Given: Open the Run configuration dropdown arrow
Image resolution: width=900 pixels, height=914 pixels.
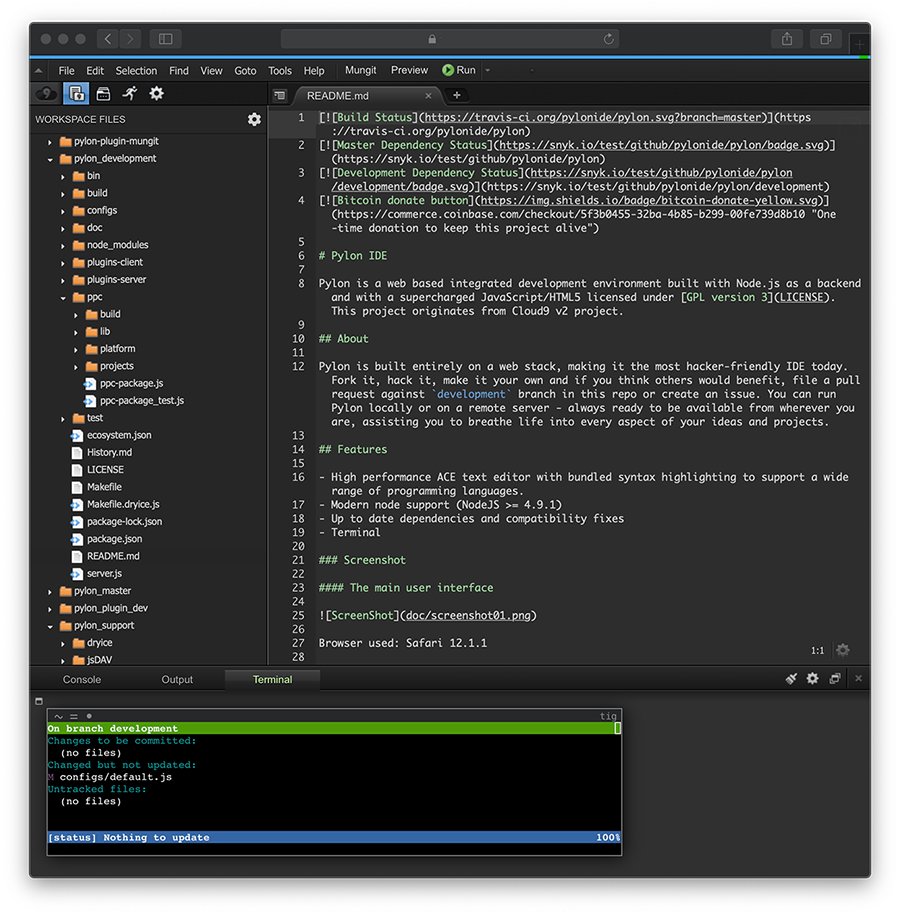Looking at the screenshot, I should click(488, 71).
